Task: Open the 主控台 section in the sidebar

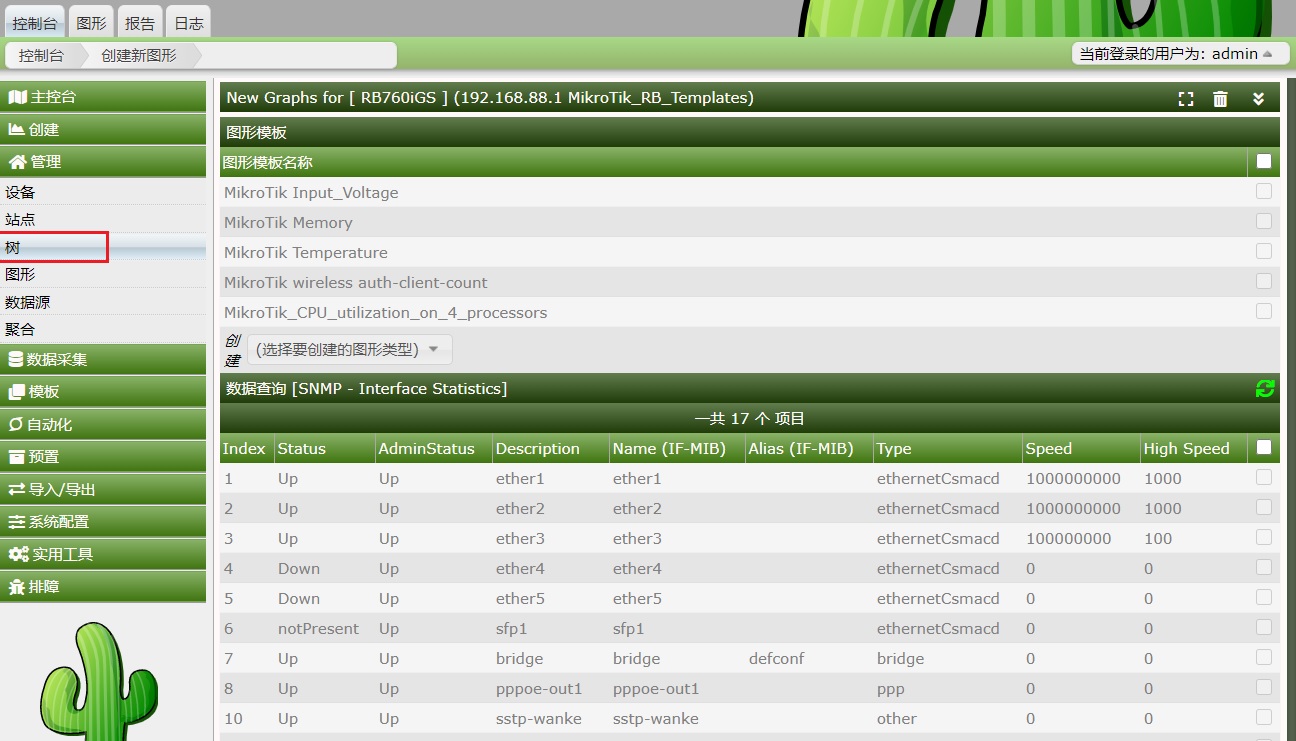Action: pyautogui.click(x=103, y=97)
